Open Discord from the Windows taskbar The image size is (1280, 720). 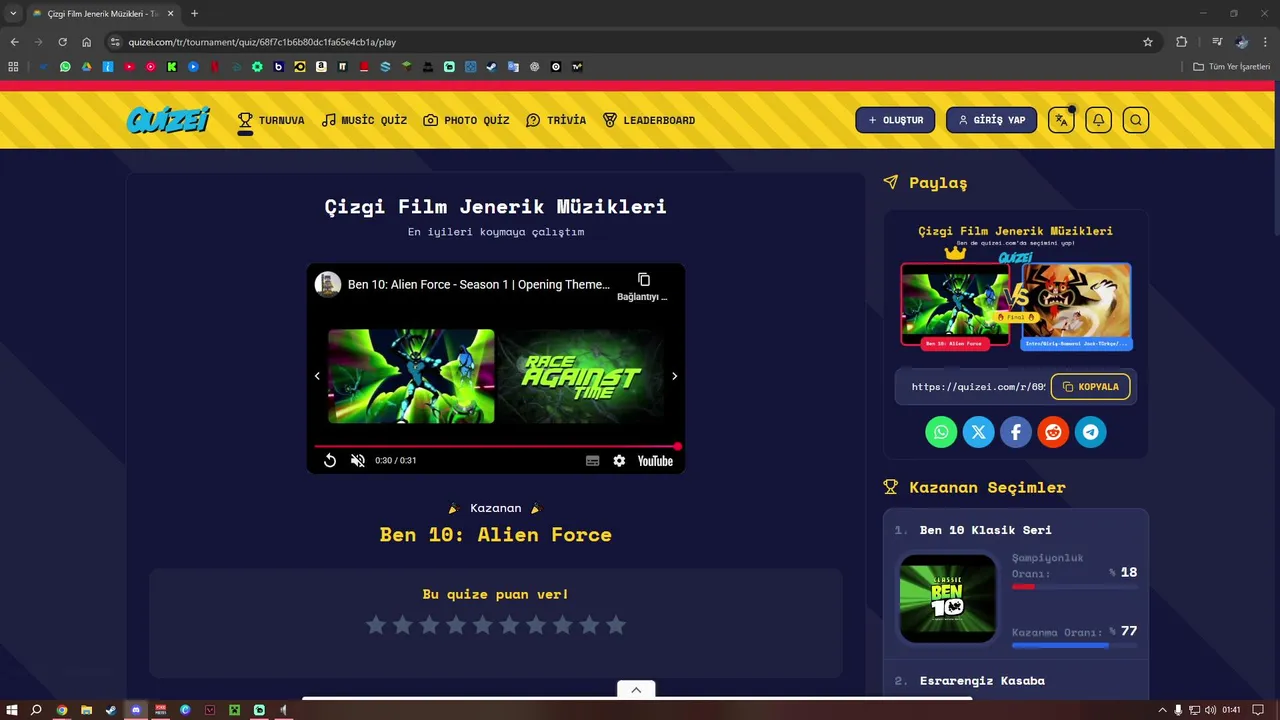(136, 710)
